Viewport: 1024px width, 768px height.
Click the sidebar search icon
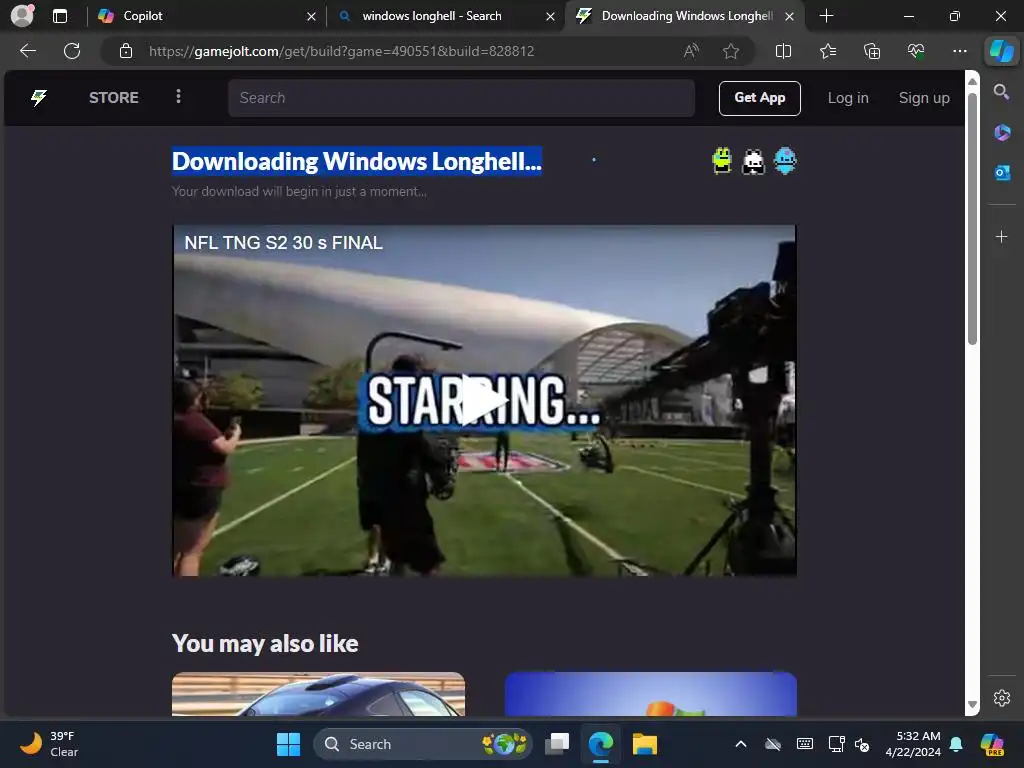[1001, 92]
